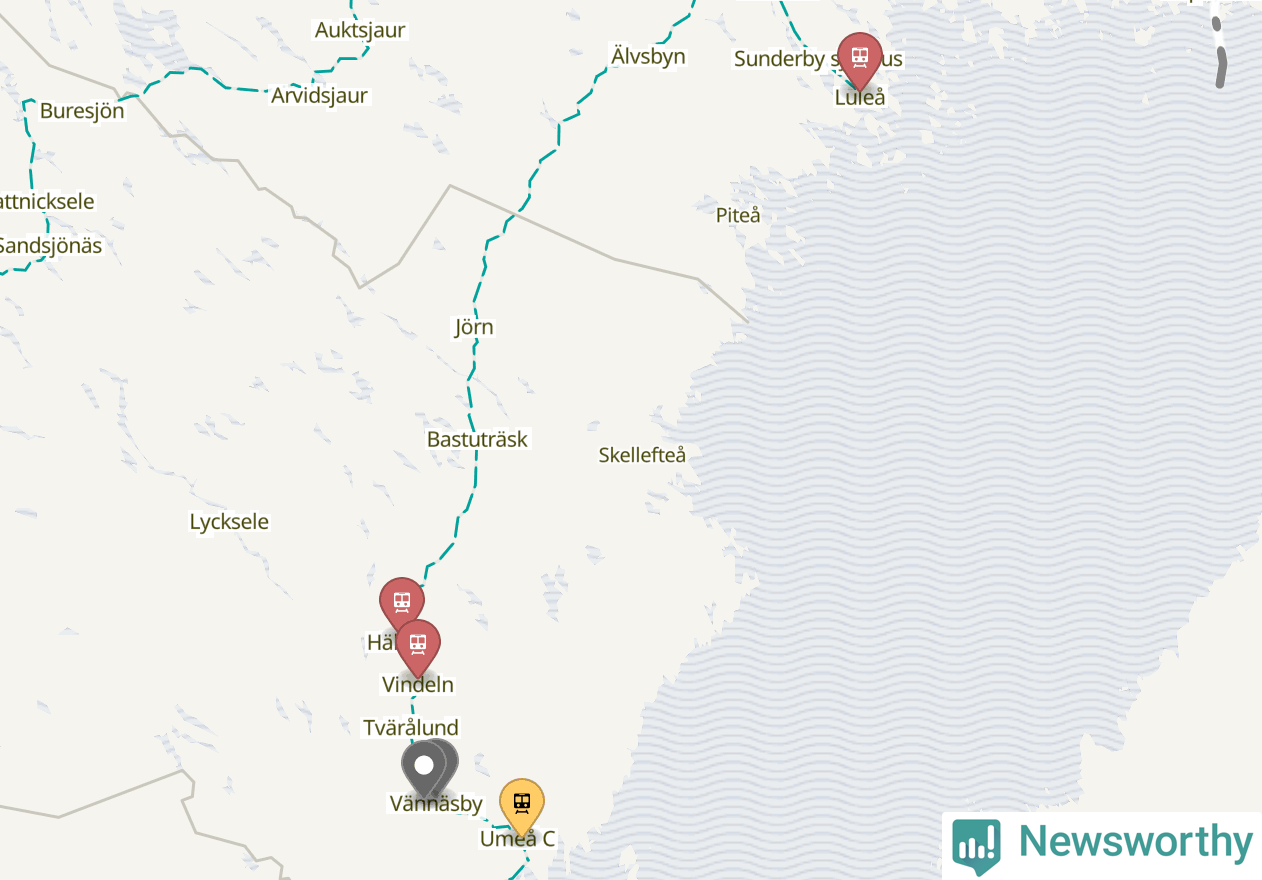Click the Jörn station label

[474, 327]
